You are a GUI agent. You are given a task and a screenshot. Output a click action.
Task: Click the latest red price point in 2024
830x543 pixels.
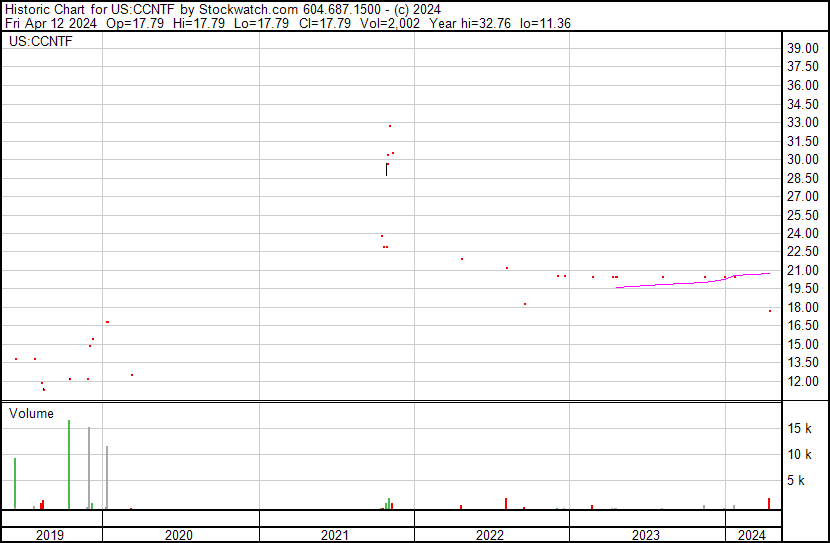click(x=770, y=311)
